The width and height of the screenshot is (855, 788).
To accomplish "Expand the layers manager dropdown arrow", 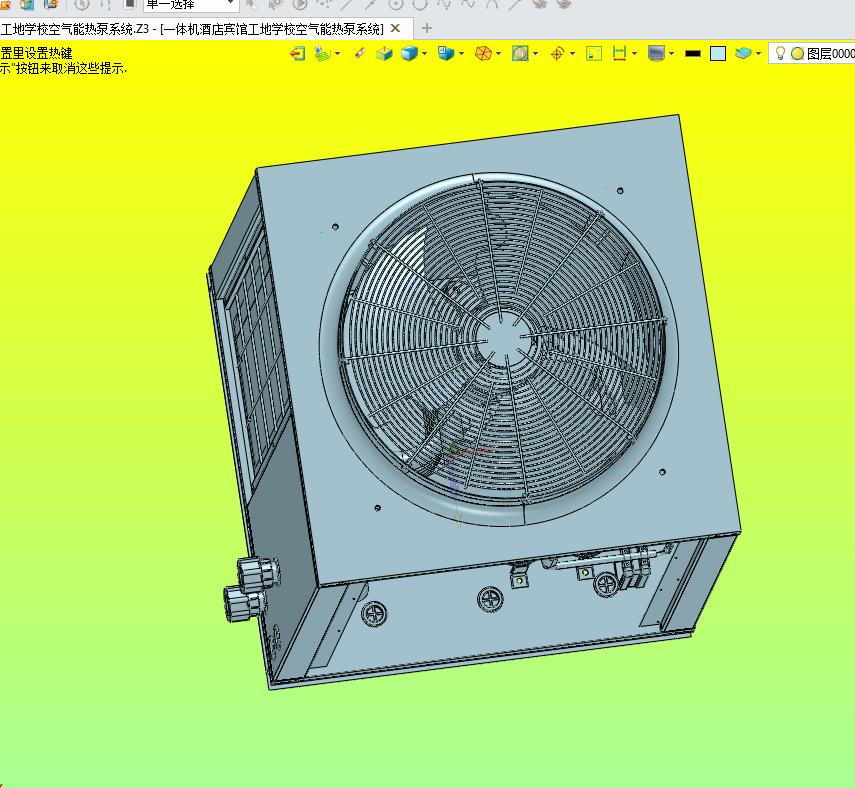I will (758, 53).
